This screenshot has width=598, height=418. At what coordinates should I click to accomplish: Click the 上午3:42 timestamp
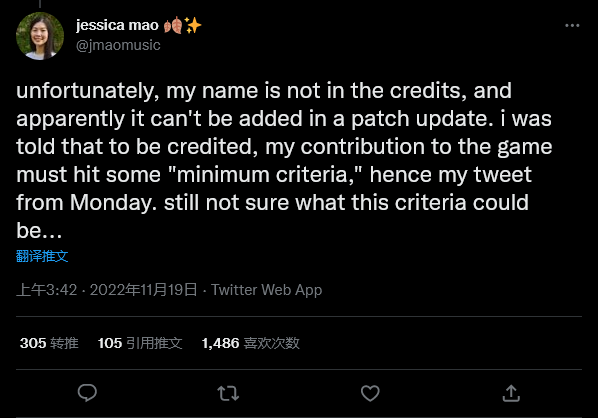(x=47, y=290)
